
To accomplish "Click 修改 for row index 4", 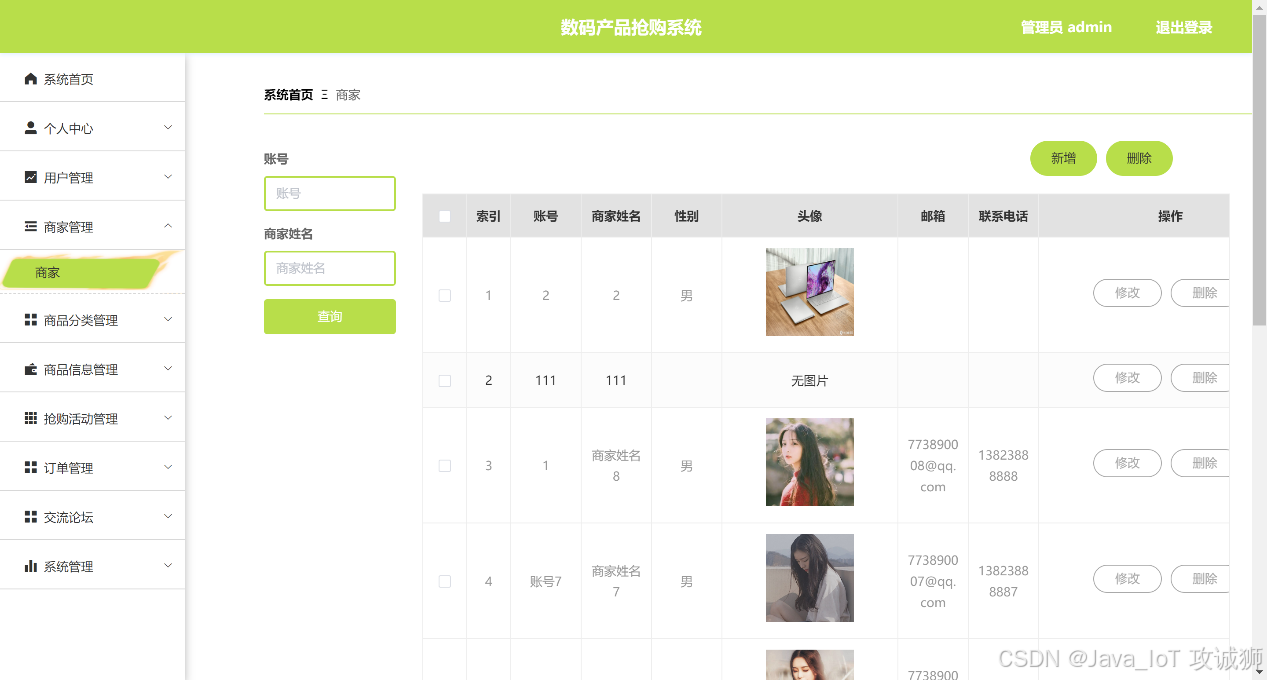I will click(x=1127, y=579).
